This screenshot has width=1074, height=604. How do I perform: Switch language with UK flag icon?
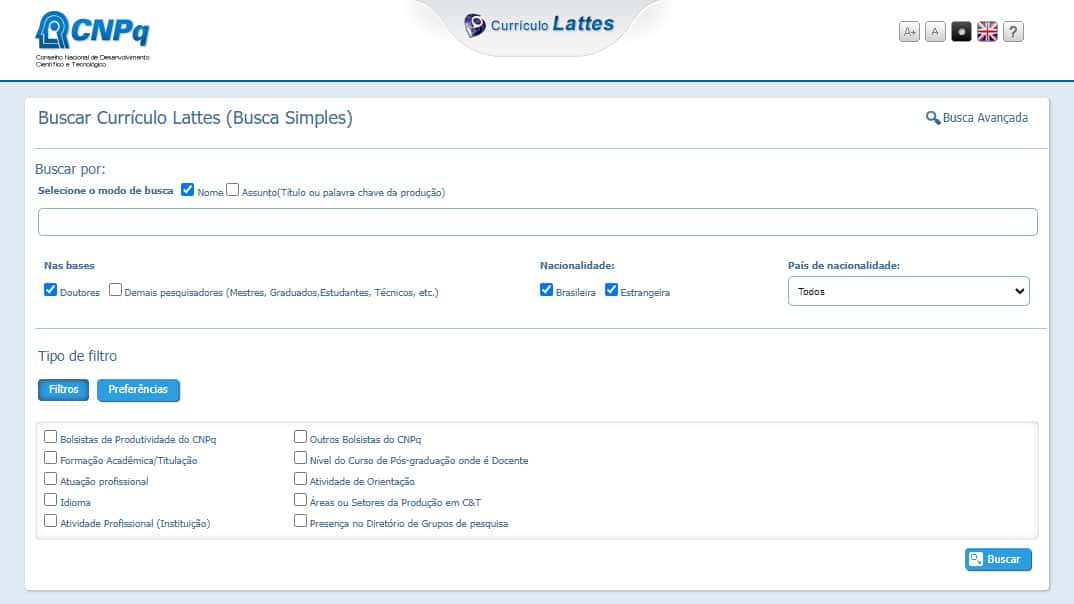pyautogui.click(x=987, y=32)
